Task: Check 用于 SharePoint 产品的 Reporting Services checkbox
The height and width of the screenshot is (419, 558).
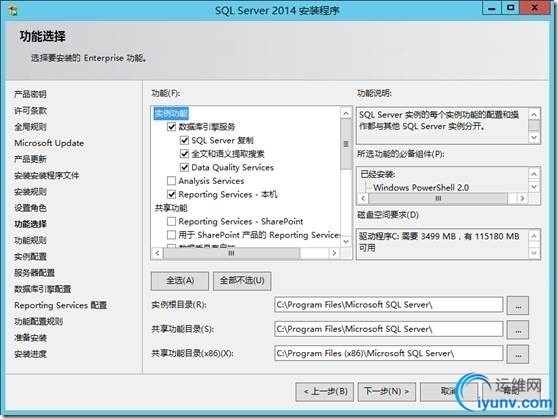Action: 172,235
